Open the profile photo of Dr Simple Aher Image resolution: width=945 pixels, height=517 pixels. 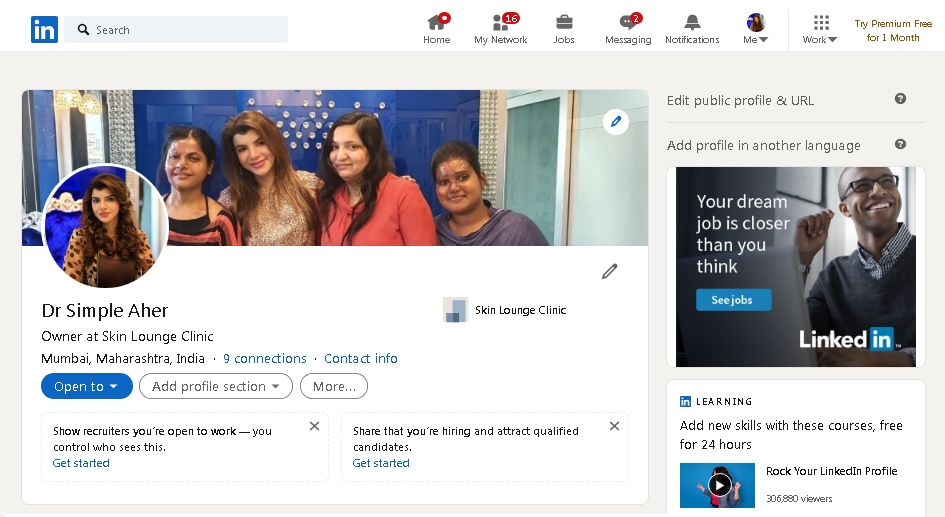(105, 227)
